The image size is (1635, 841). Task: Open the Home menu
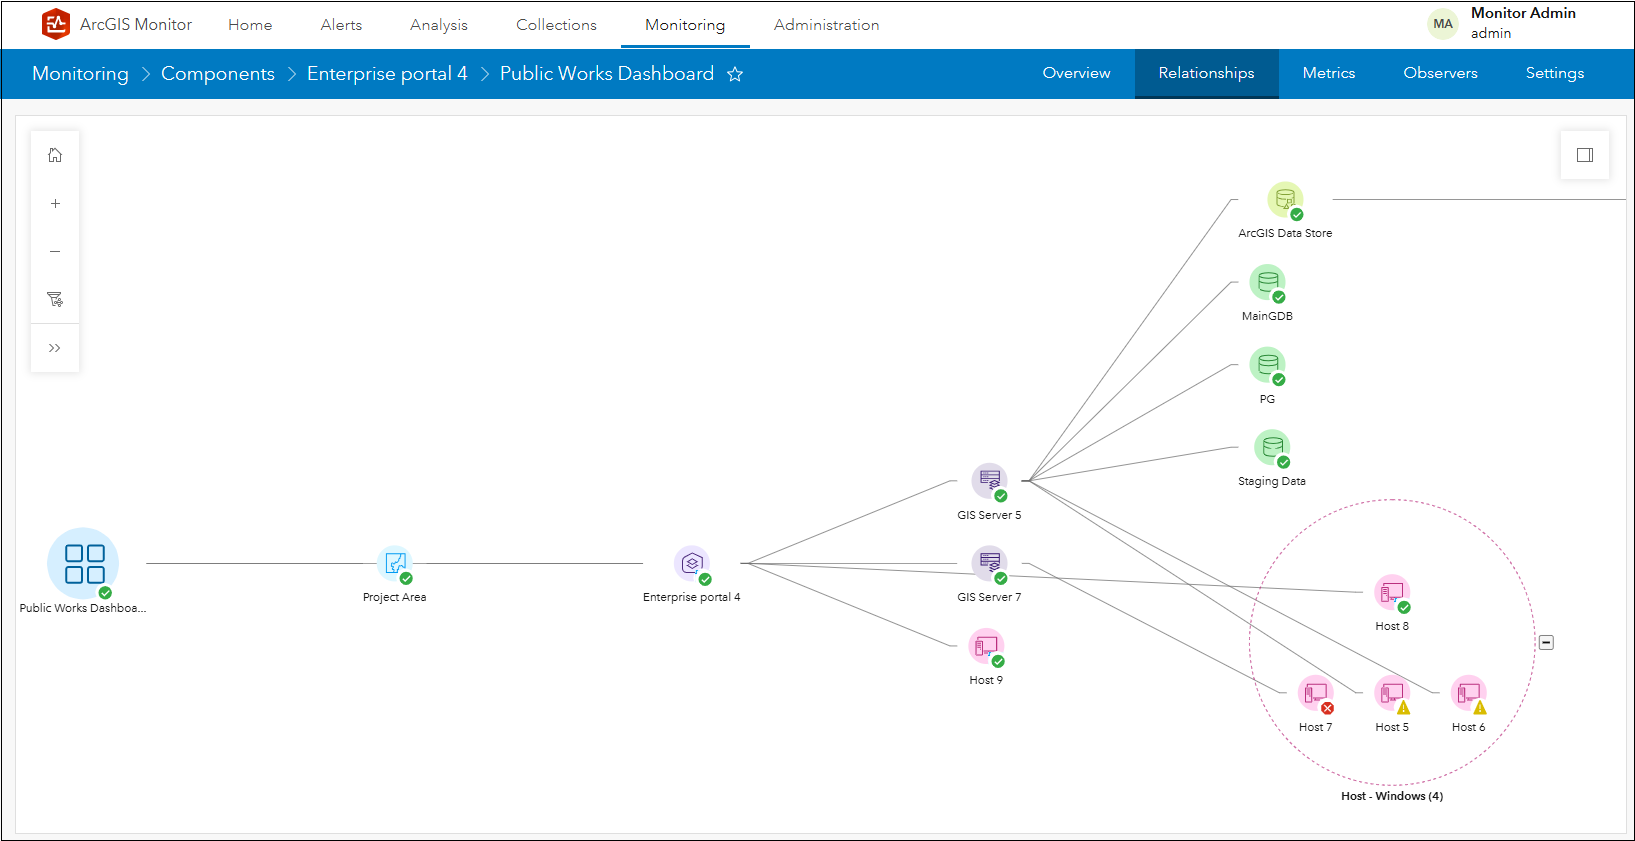250,25
